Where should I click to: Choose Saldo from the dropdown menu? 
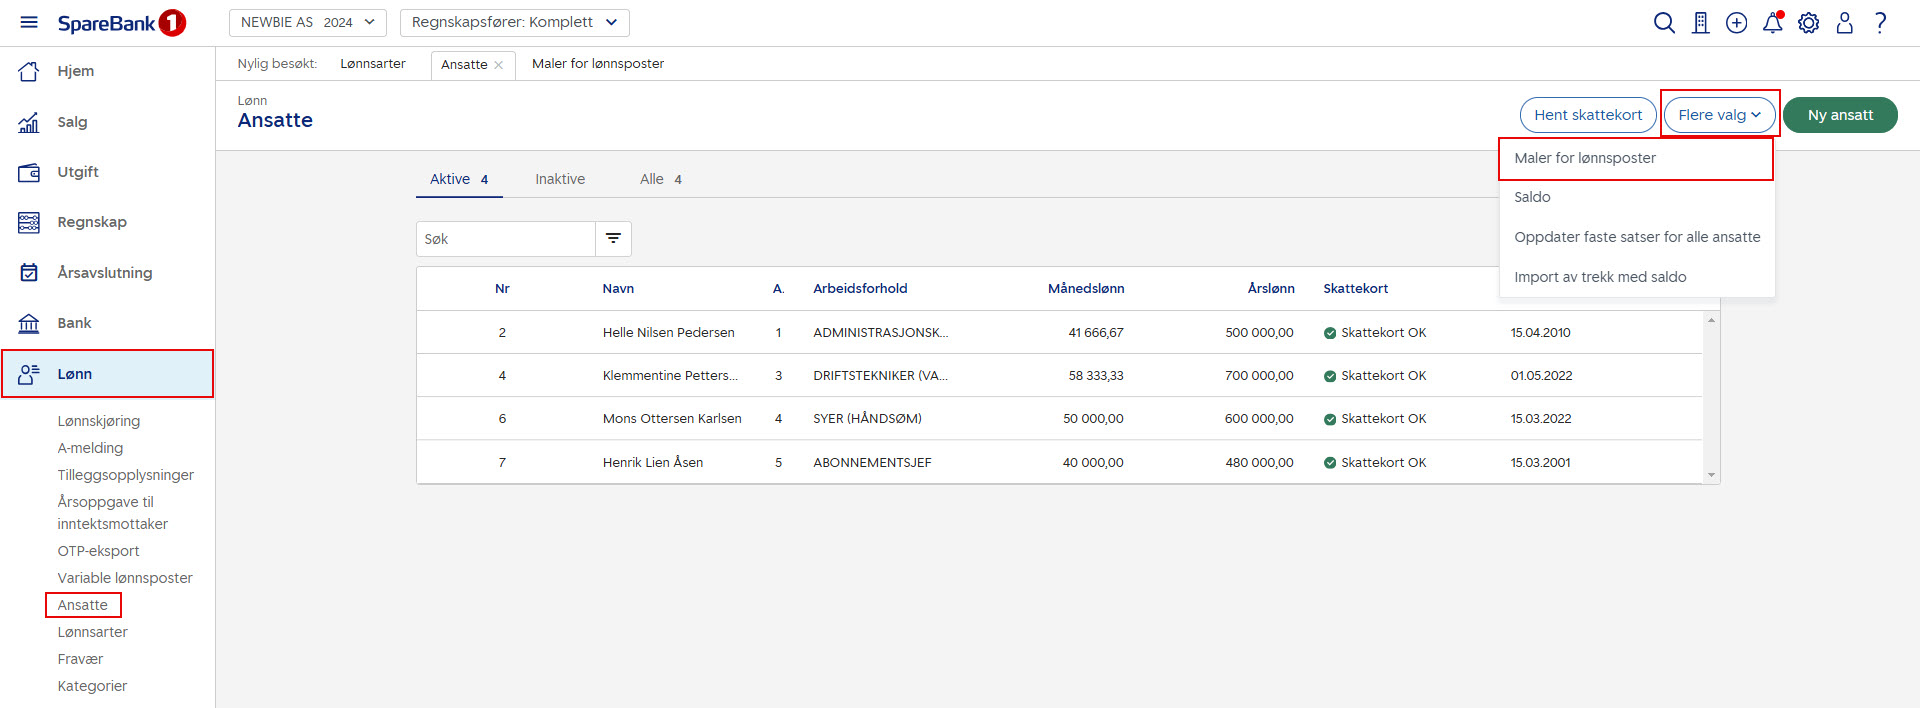pos(1532,197)
